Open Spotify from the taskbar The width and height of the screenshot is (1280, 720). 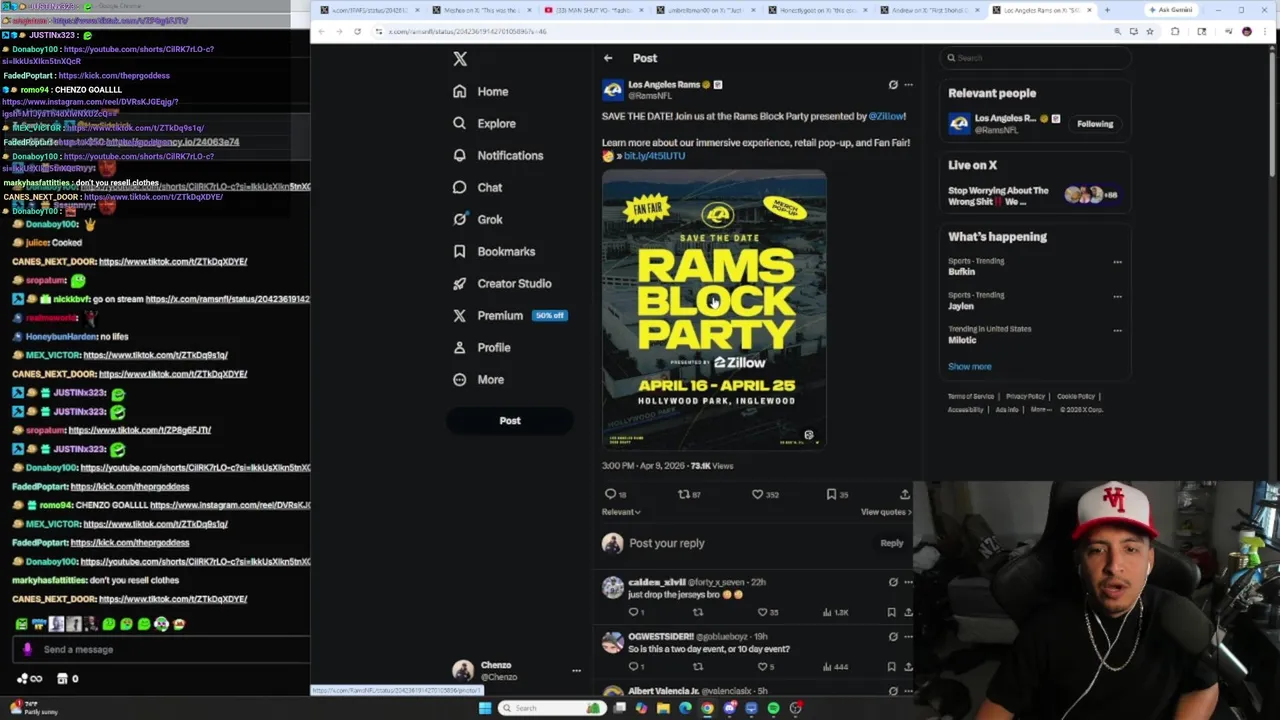[773, 708]
